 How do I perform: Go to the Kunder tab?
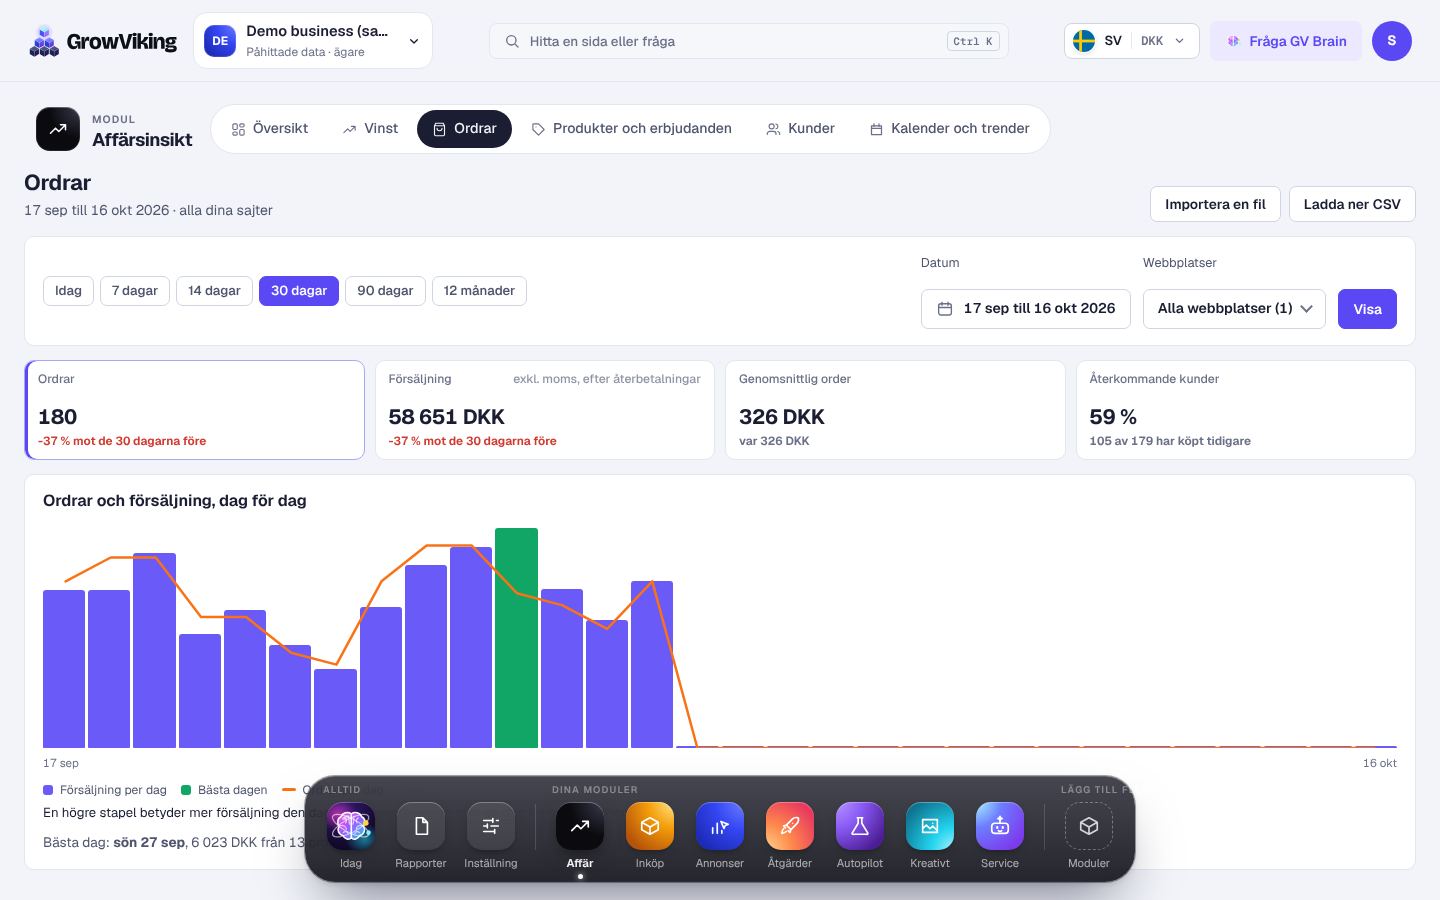tap(800, 129)
